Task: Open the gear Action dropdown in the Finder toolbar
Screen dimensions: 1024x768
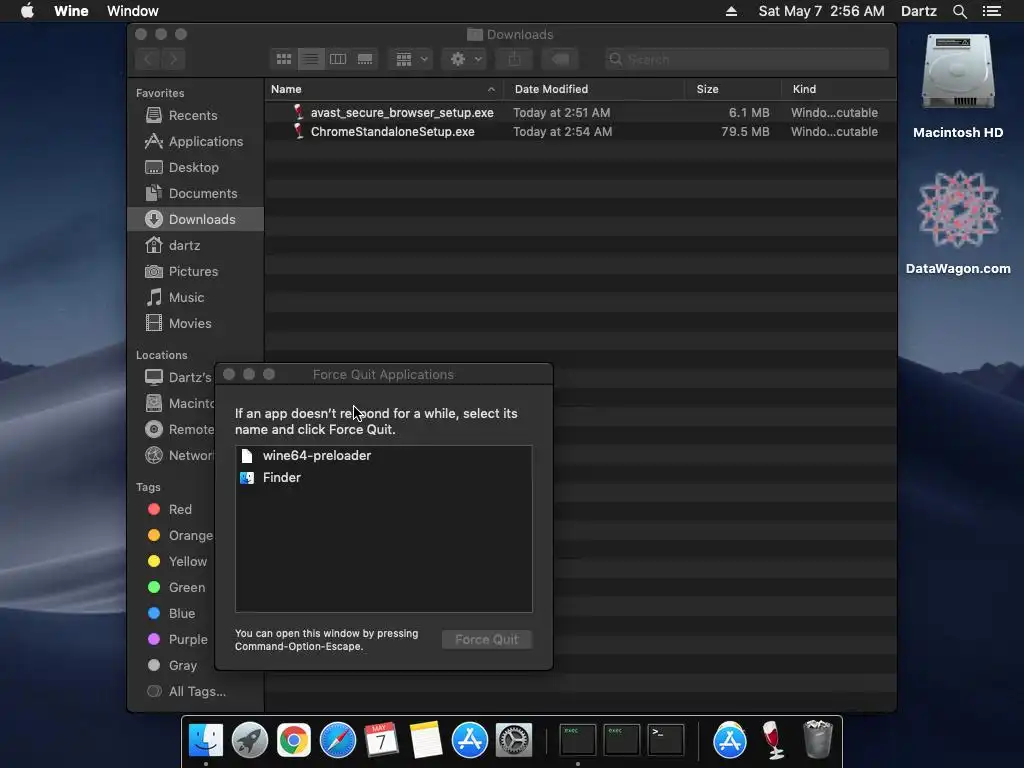Action: (x=464, y=59)
